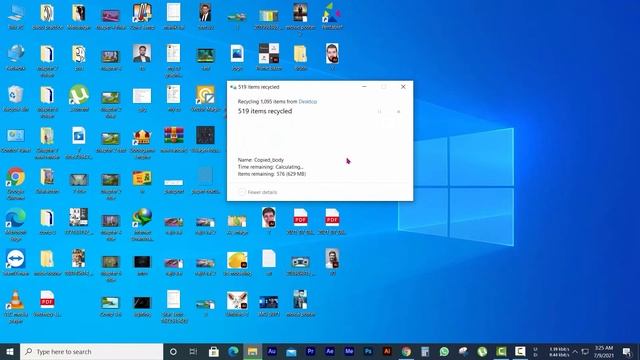Open Task View on the taskbar
Viewport: 640px width, 360px height.
click(x=193, y=351)
